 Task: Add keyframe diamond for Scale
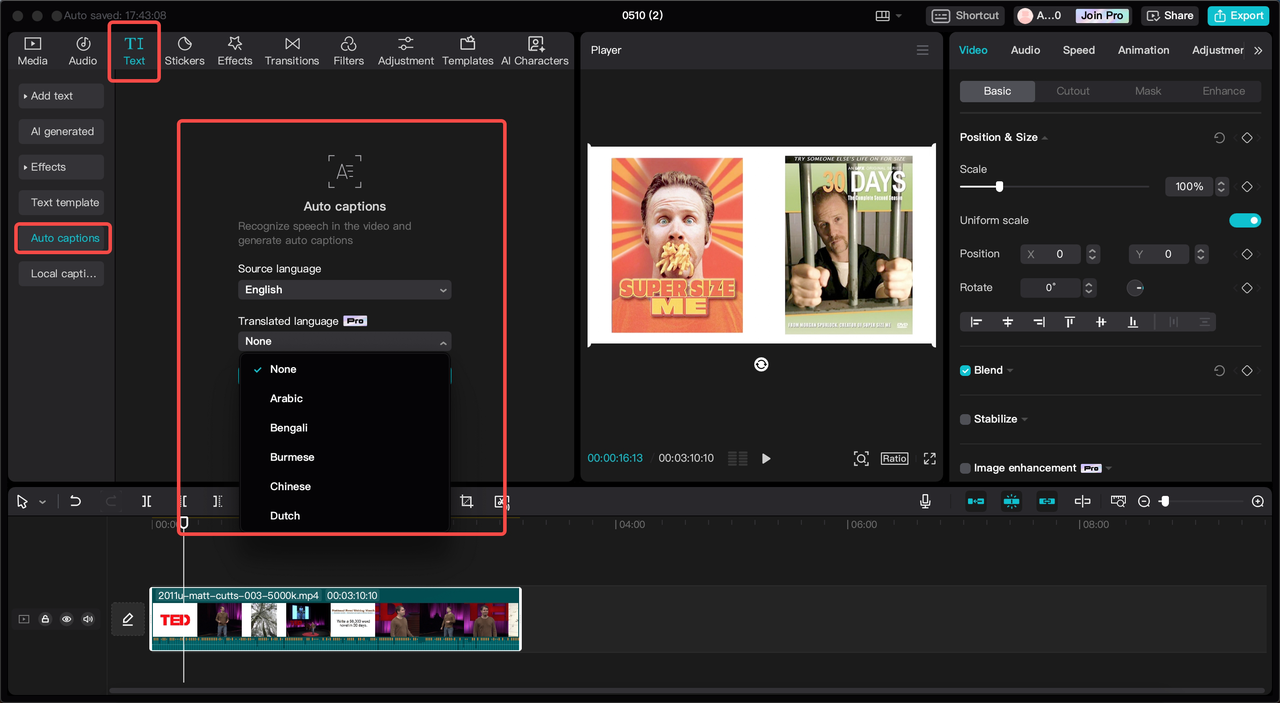(1247, 187)
